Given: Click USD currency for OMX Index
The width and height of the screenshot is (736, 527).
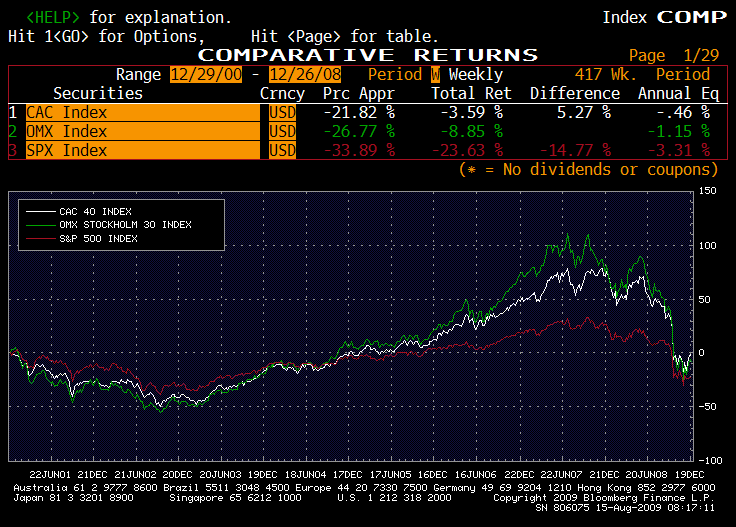Looking at the screenshot, I should (283, 131).
